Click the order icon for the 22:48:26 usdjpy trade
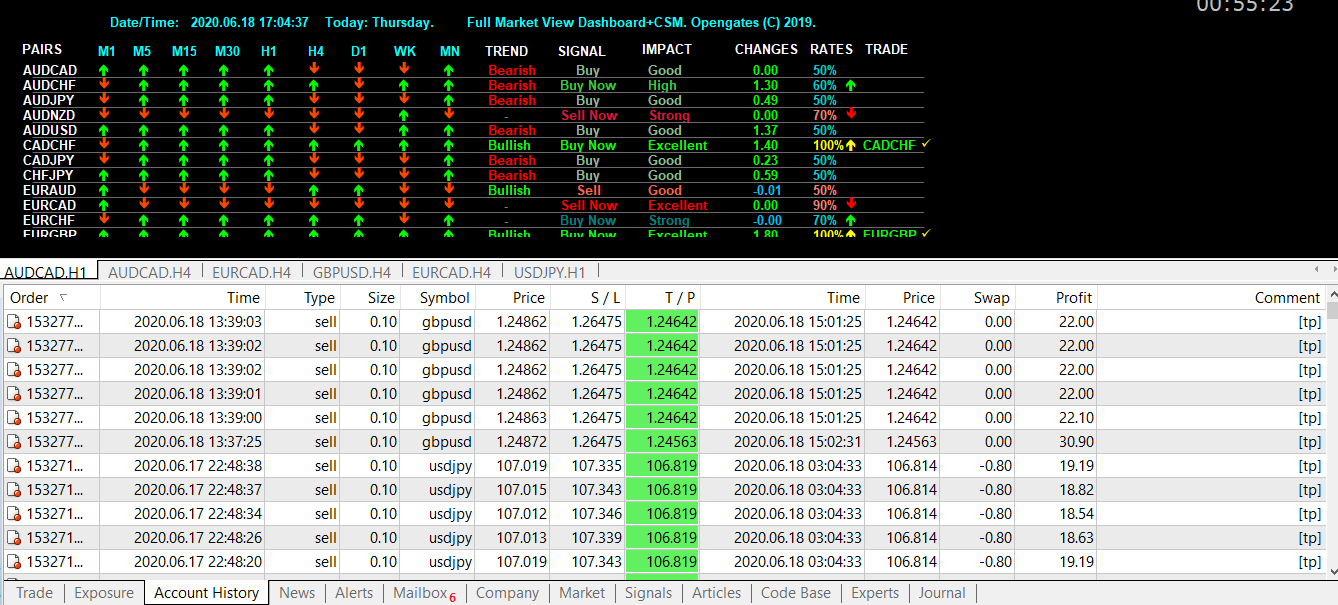1338x605 pixels. tap(15, 538)
